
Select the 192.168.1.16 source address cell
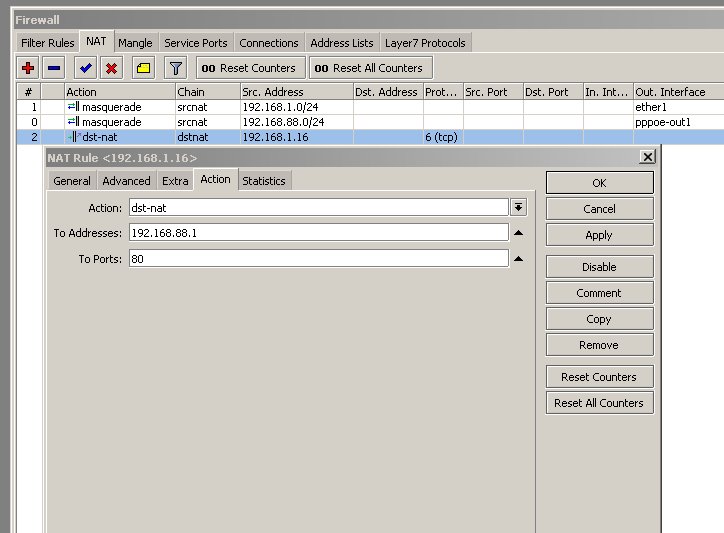tap(296, 137)
